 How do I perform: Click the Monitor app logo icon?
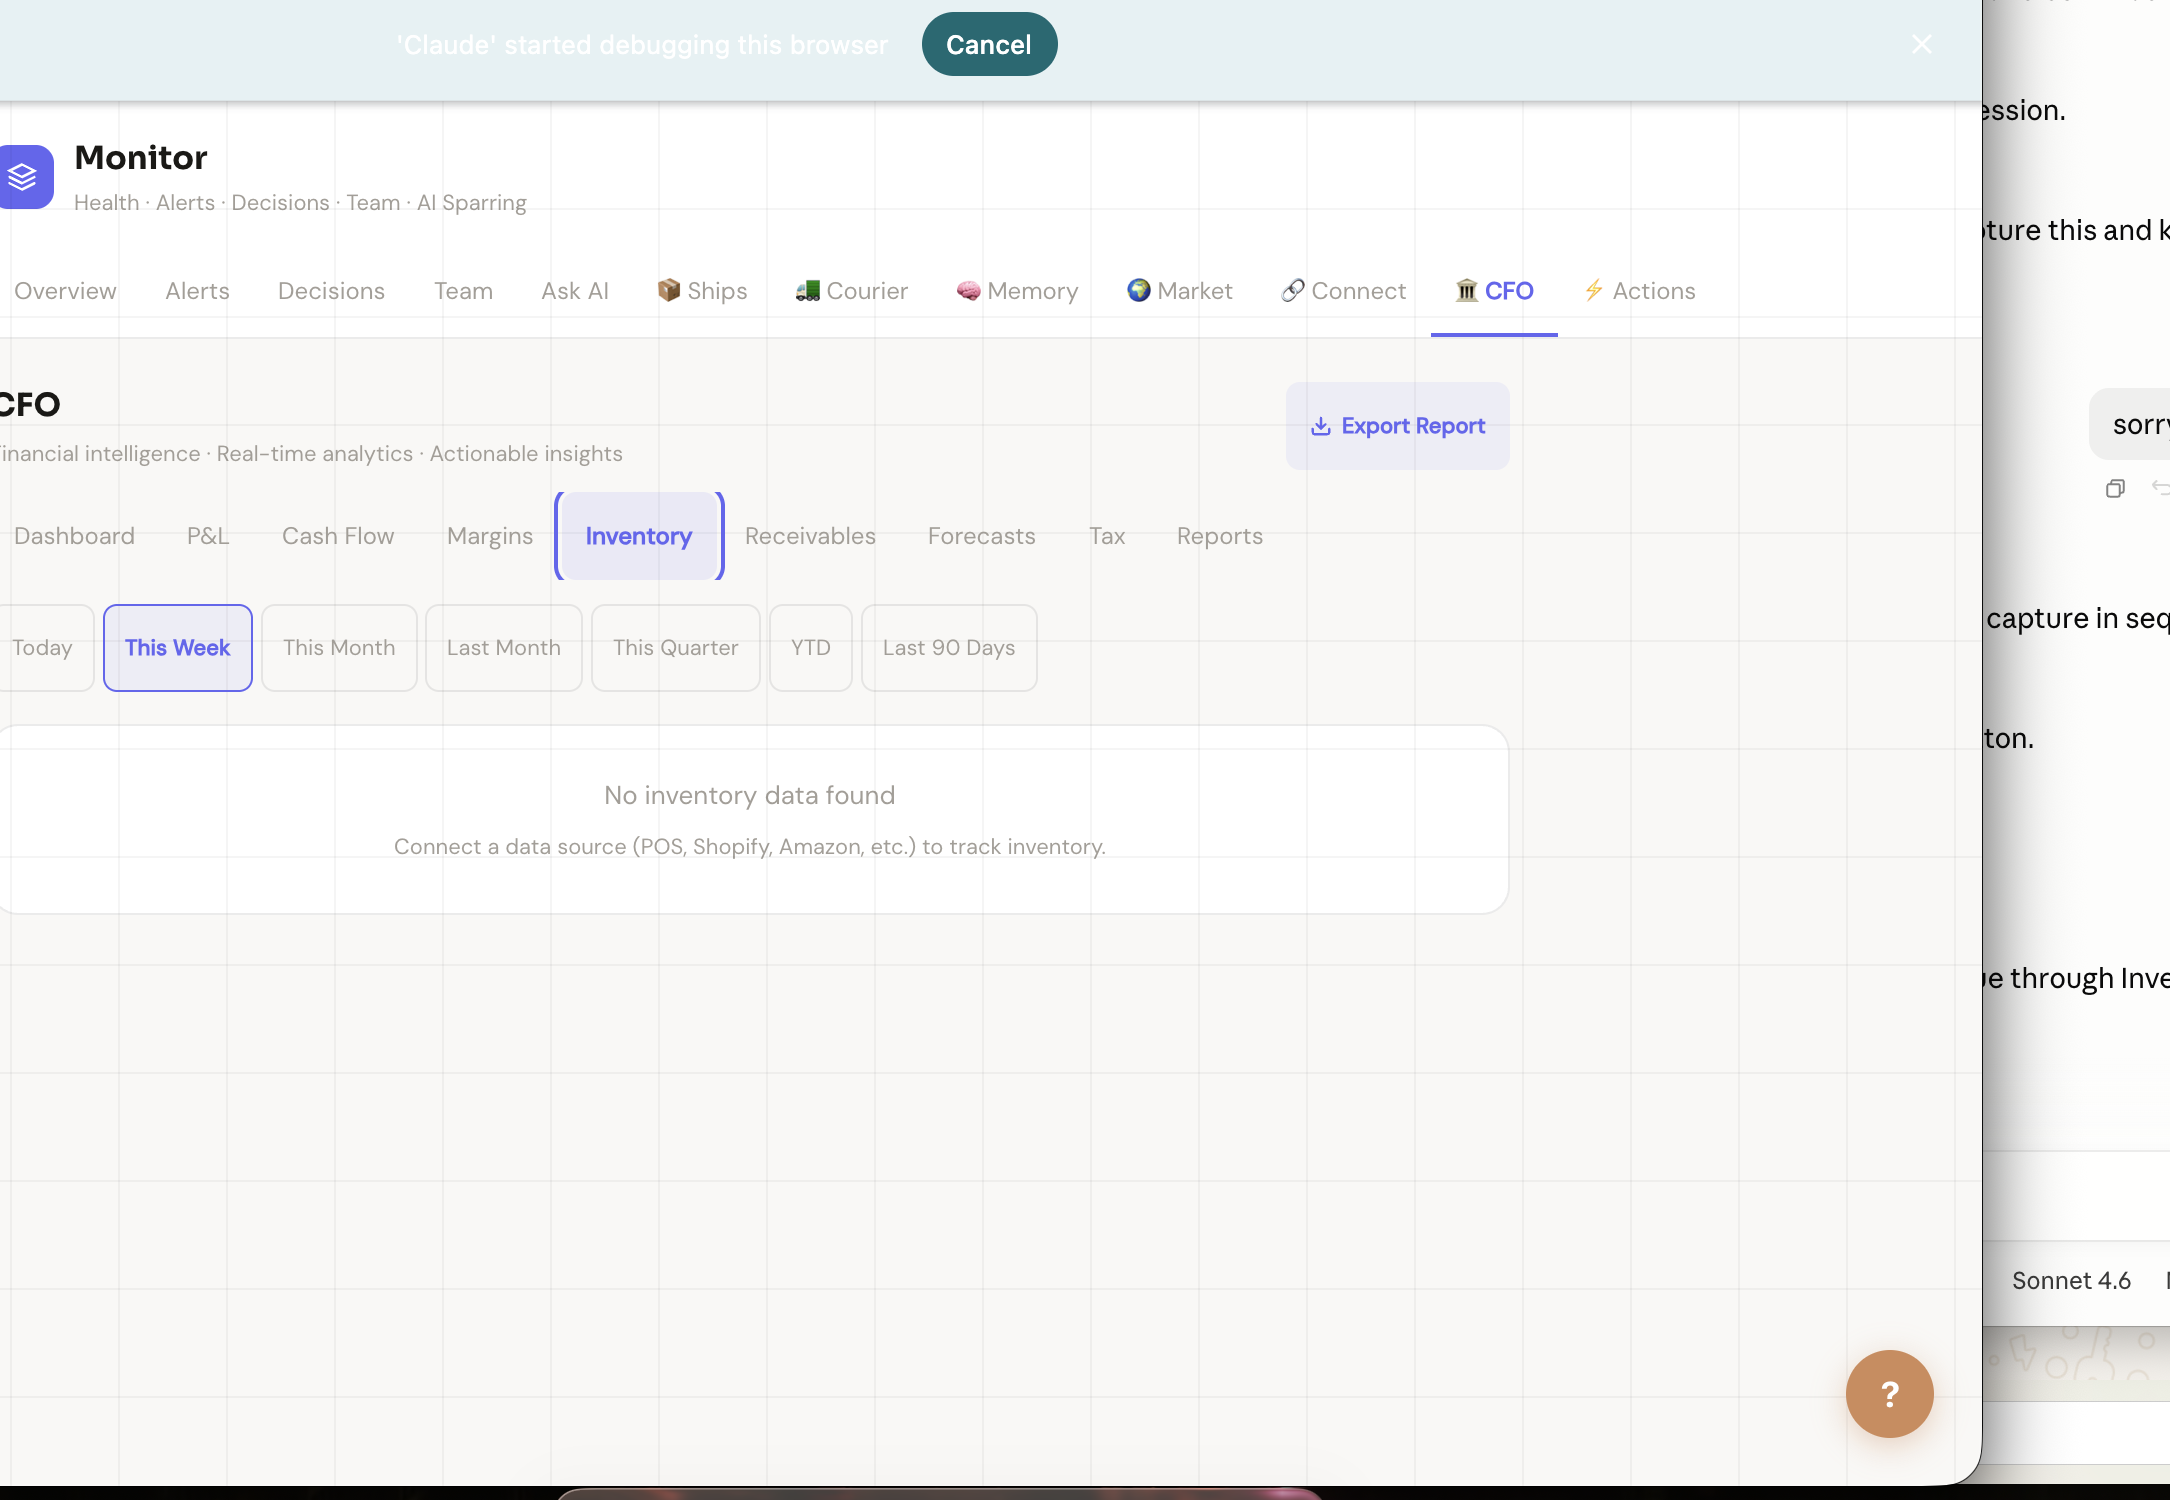25,177
